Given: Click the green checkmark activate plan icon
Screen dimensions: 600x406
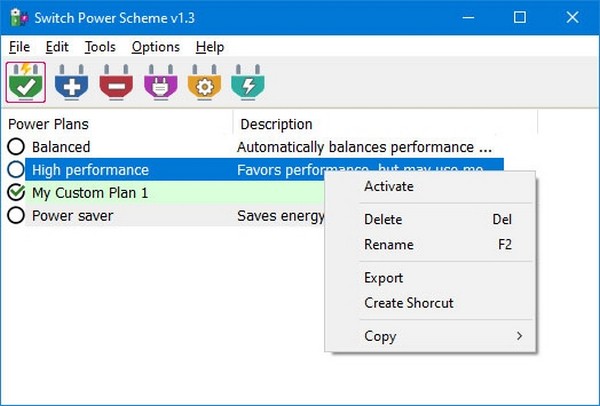Looking at the screenshot, I should 27,84.
